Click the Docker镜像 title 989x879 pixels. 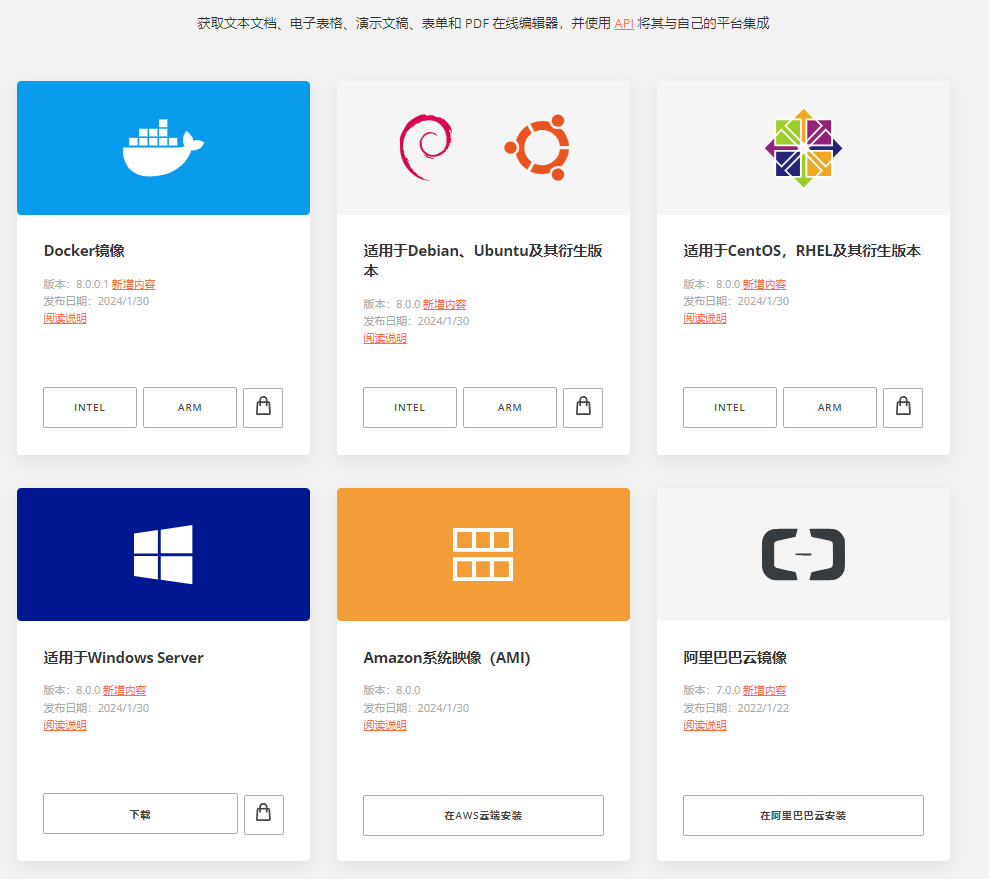coord(84,251)
